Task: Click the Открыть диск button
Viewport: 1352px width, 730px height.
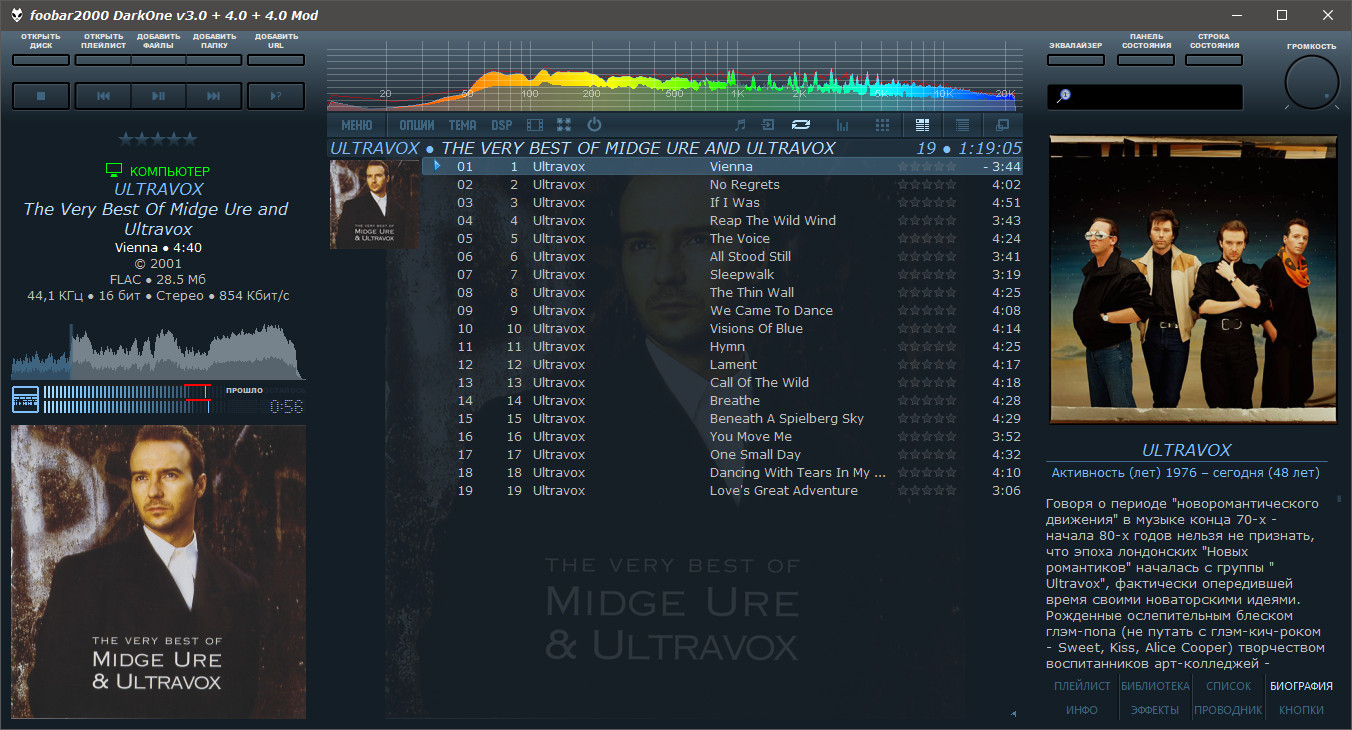Action: click(41, 60)
